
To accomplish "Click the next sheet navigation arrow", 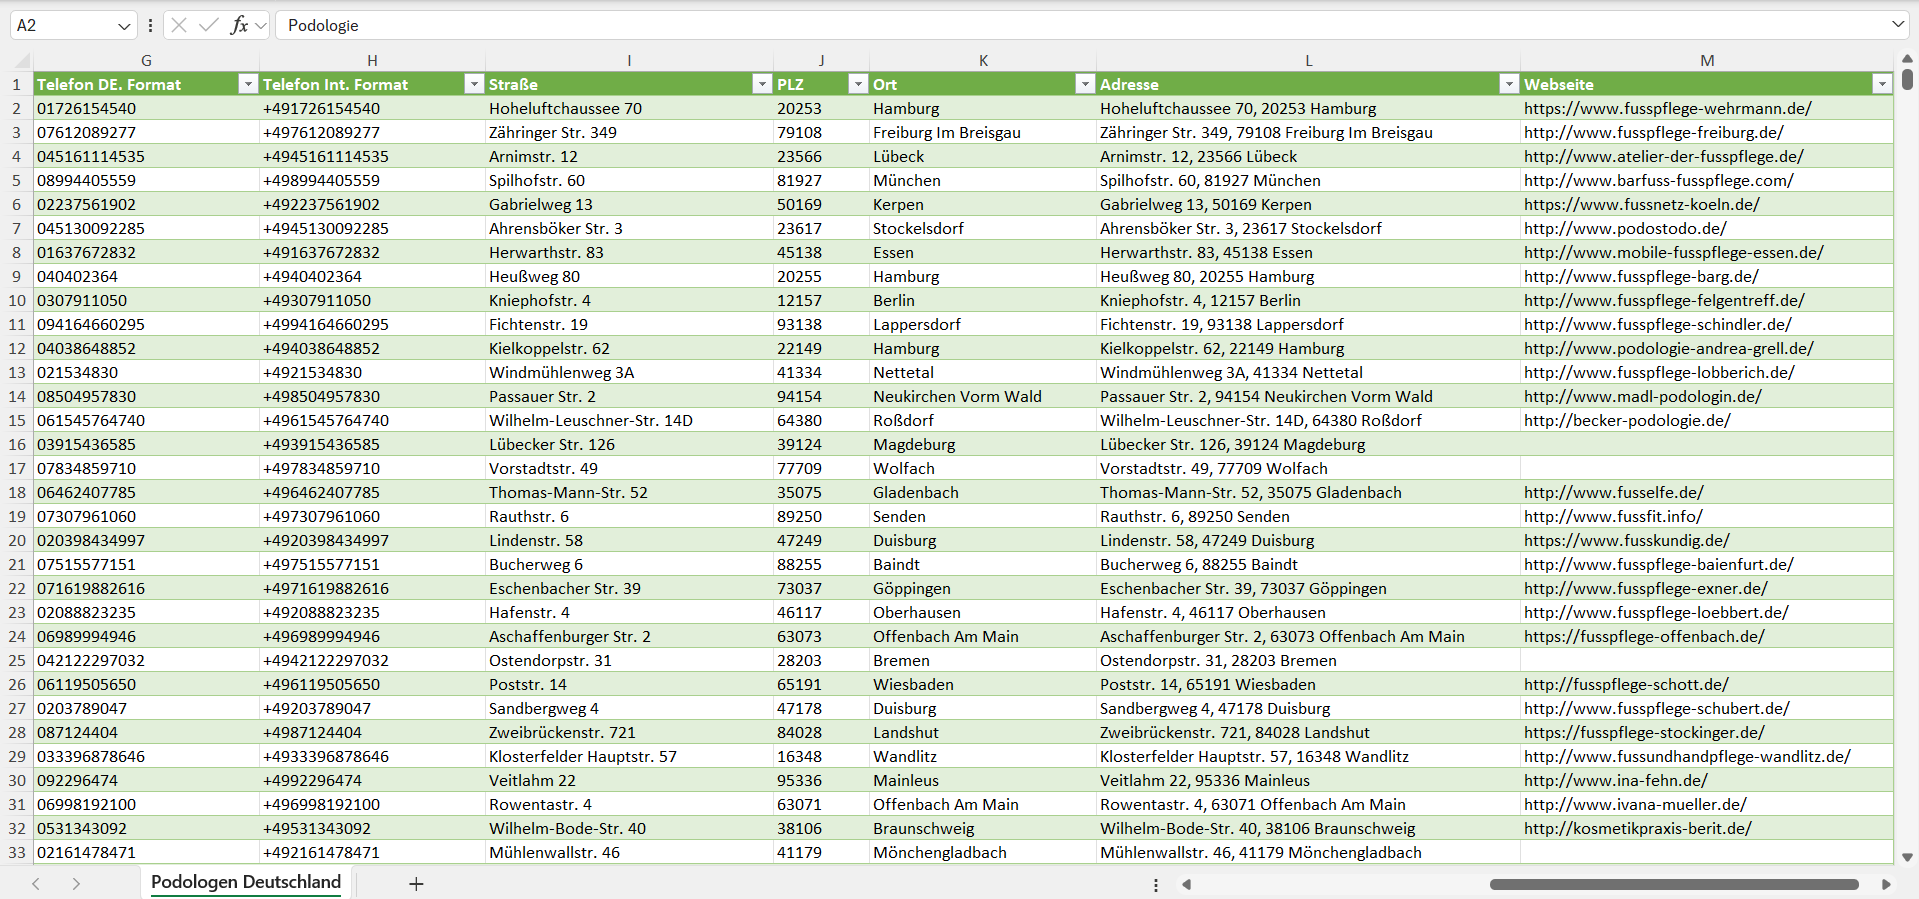I will pyautogui.click(x=76, y=884).
